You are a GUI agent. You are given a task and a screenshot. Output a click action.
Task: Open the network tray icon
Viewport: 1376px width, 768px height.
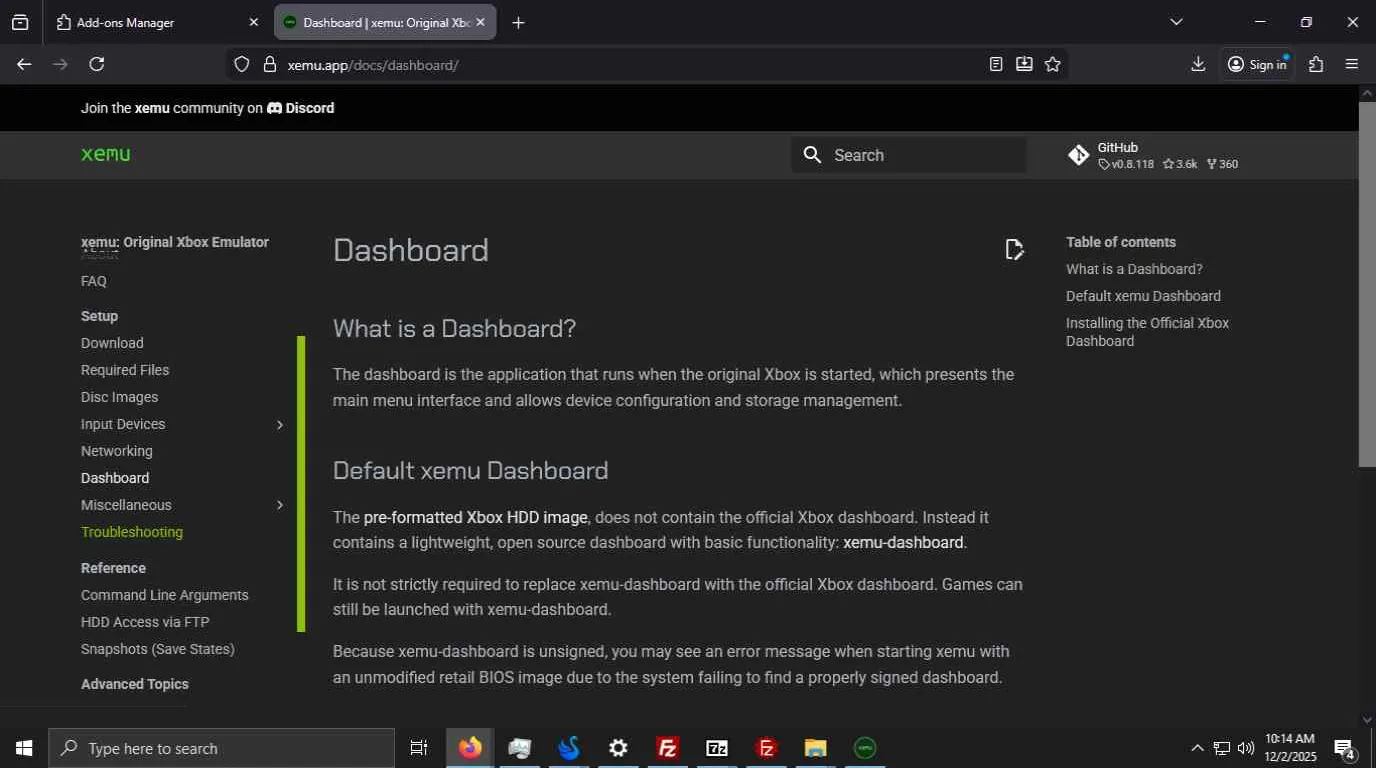click(x=1222, y=748)
